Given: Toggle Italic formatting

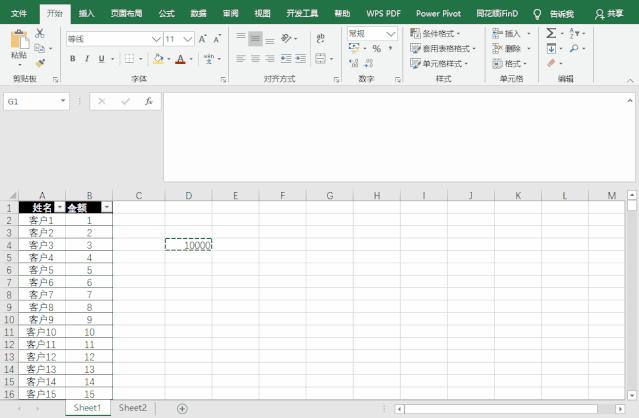Looking at the screenshot, I should pos(87,59).
